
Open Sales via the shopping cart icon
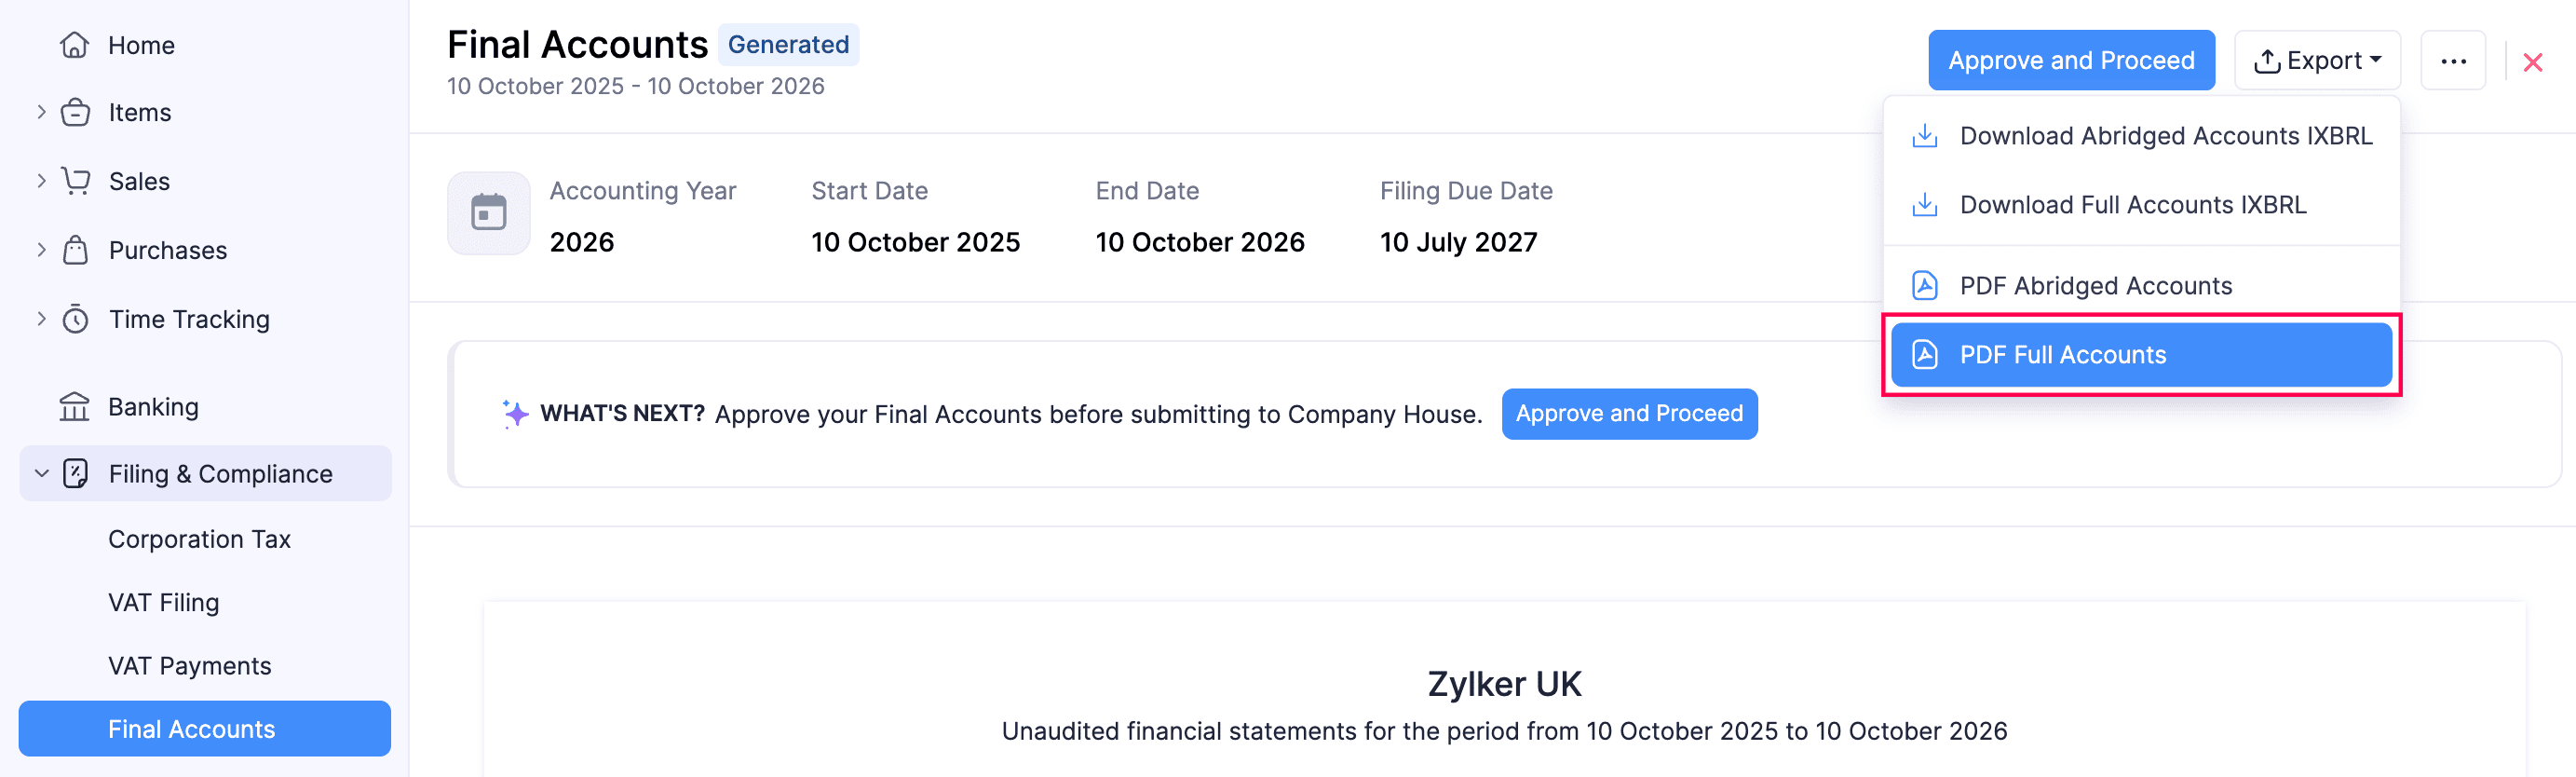point(75,181)
